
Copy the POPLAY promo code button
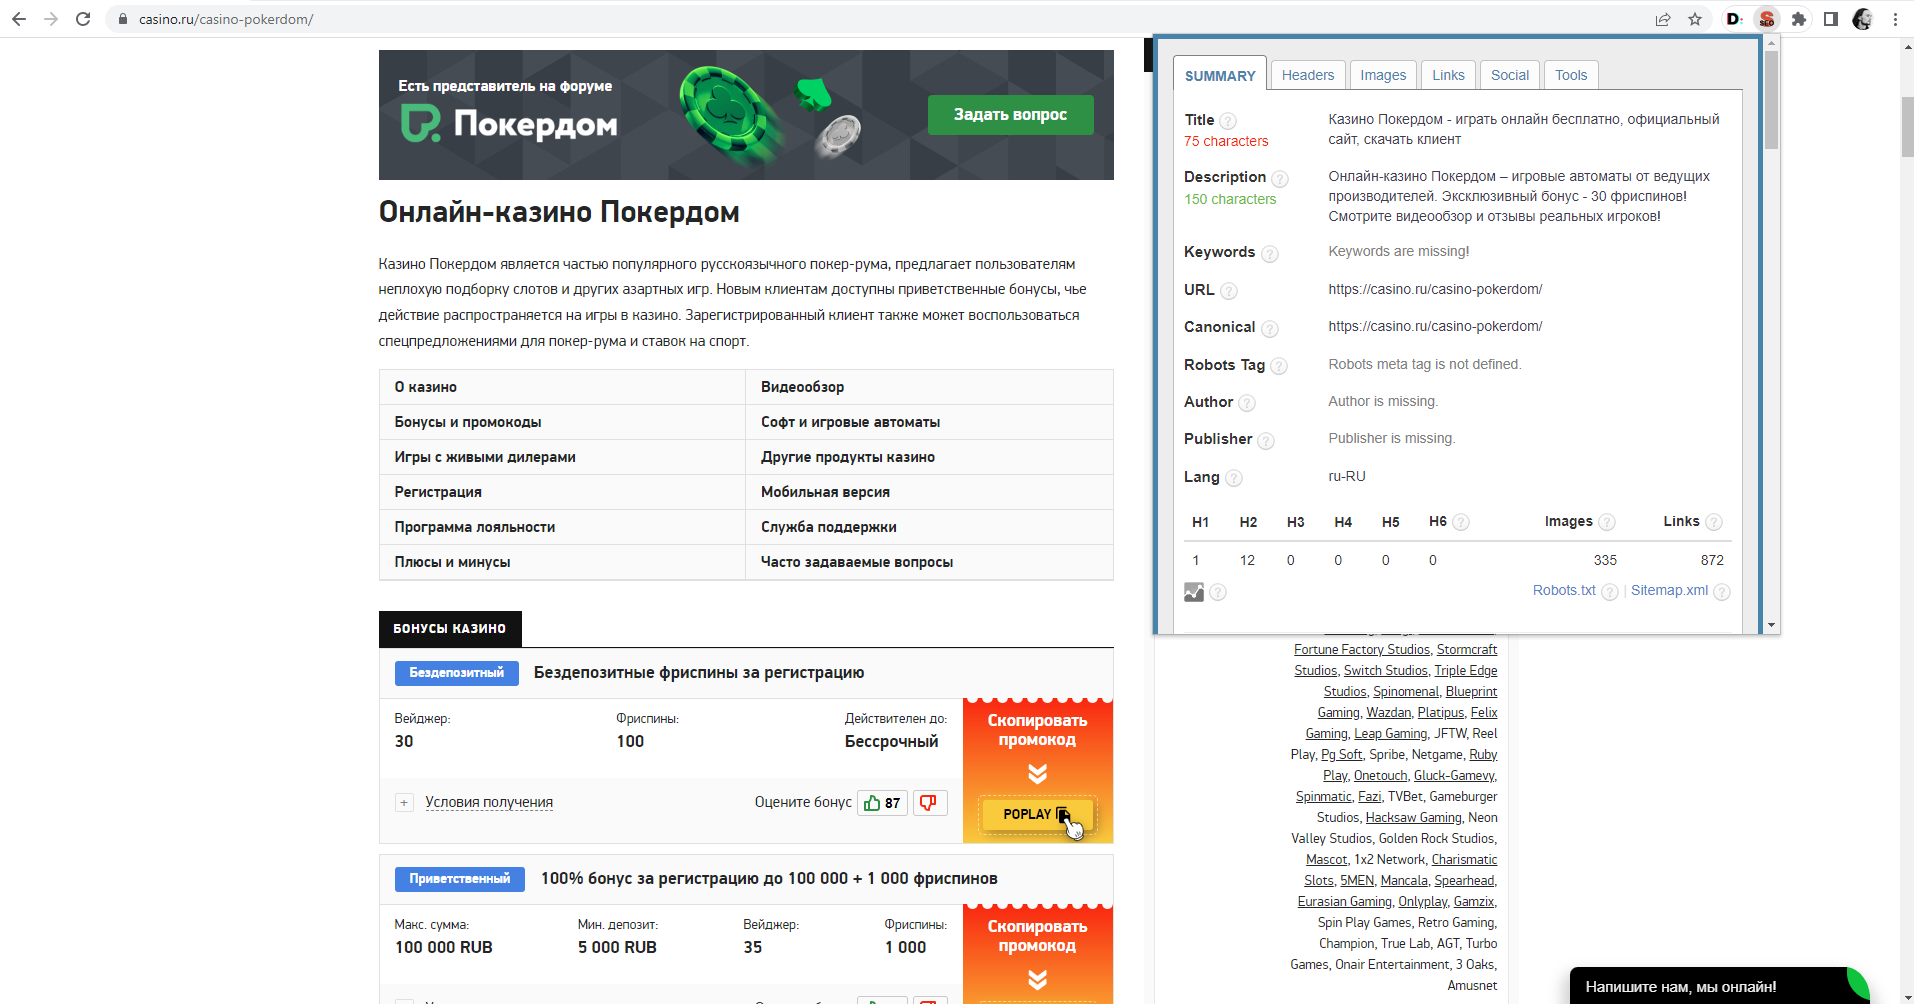[x=1036, y=814]
